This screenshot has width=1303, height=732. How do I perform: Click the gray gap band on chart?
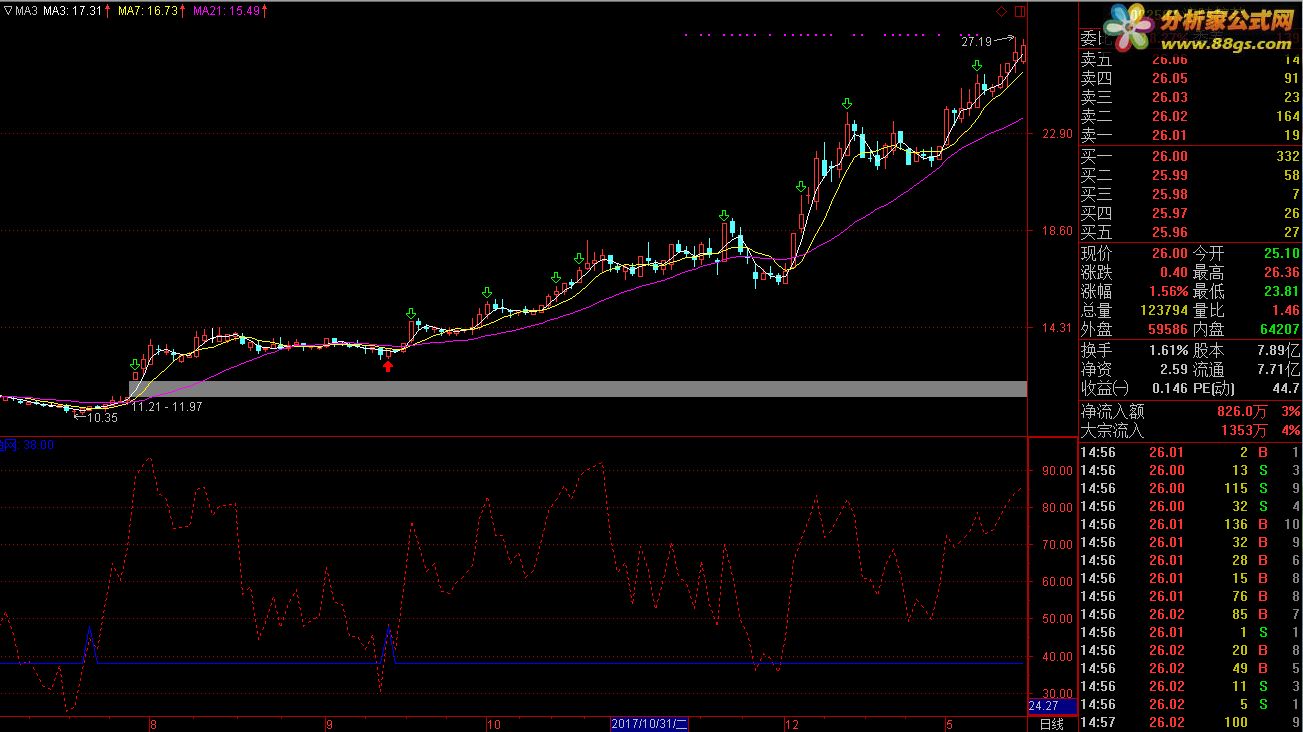point(578,389)
